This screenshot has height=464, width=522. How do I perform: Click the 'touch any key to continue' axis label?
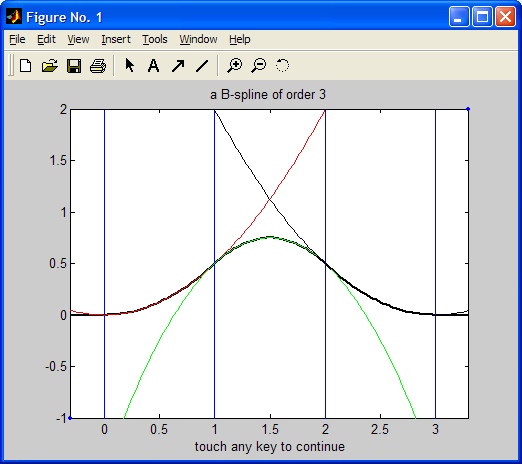click(270, 447)
